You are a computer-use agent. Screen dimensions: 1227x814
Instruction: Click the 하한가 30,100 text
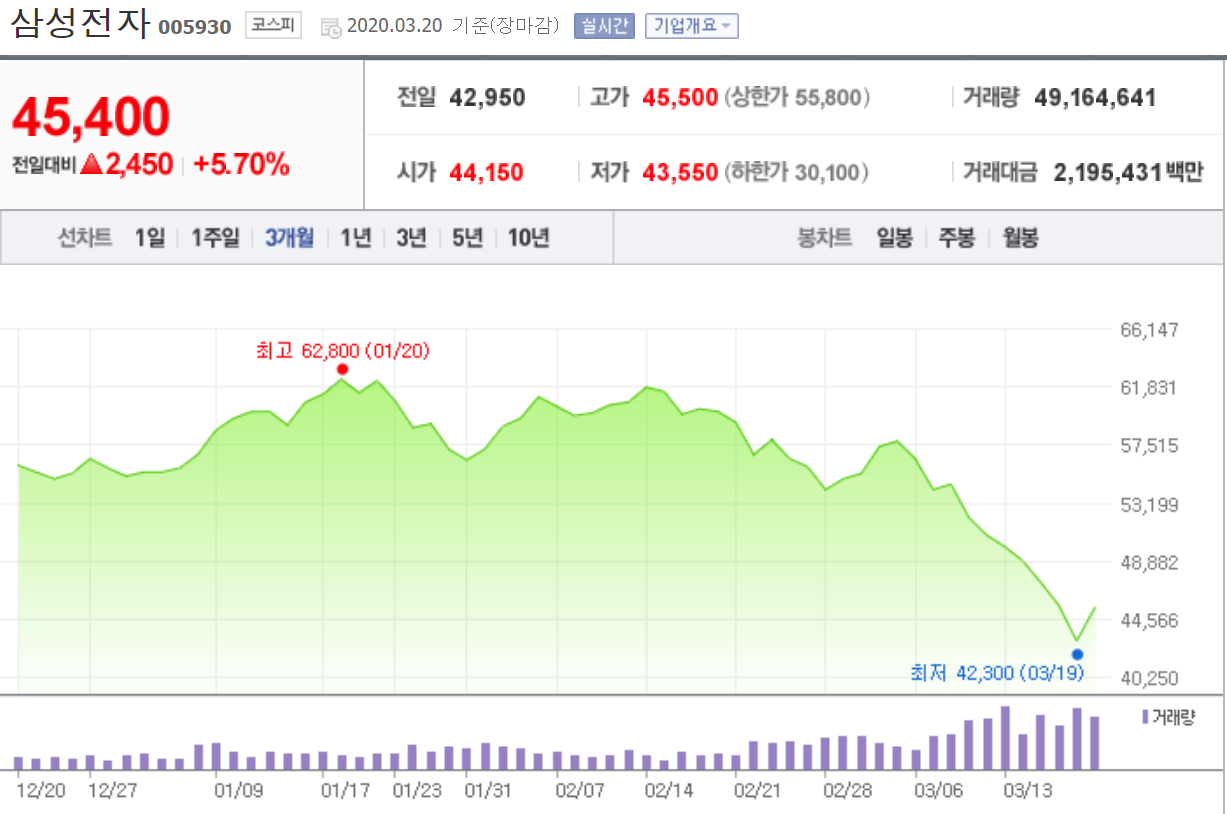click(796, 172)
